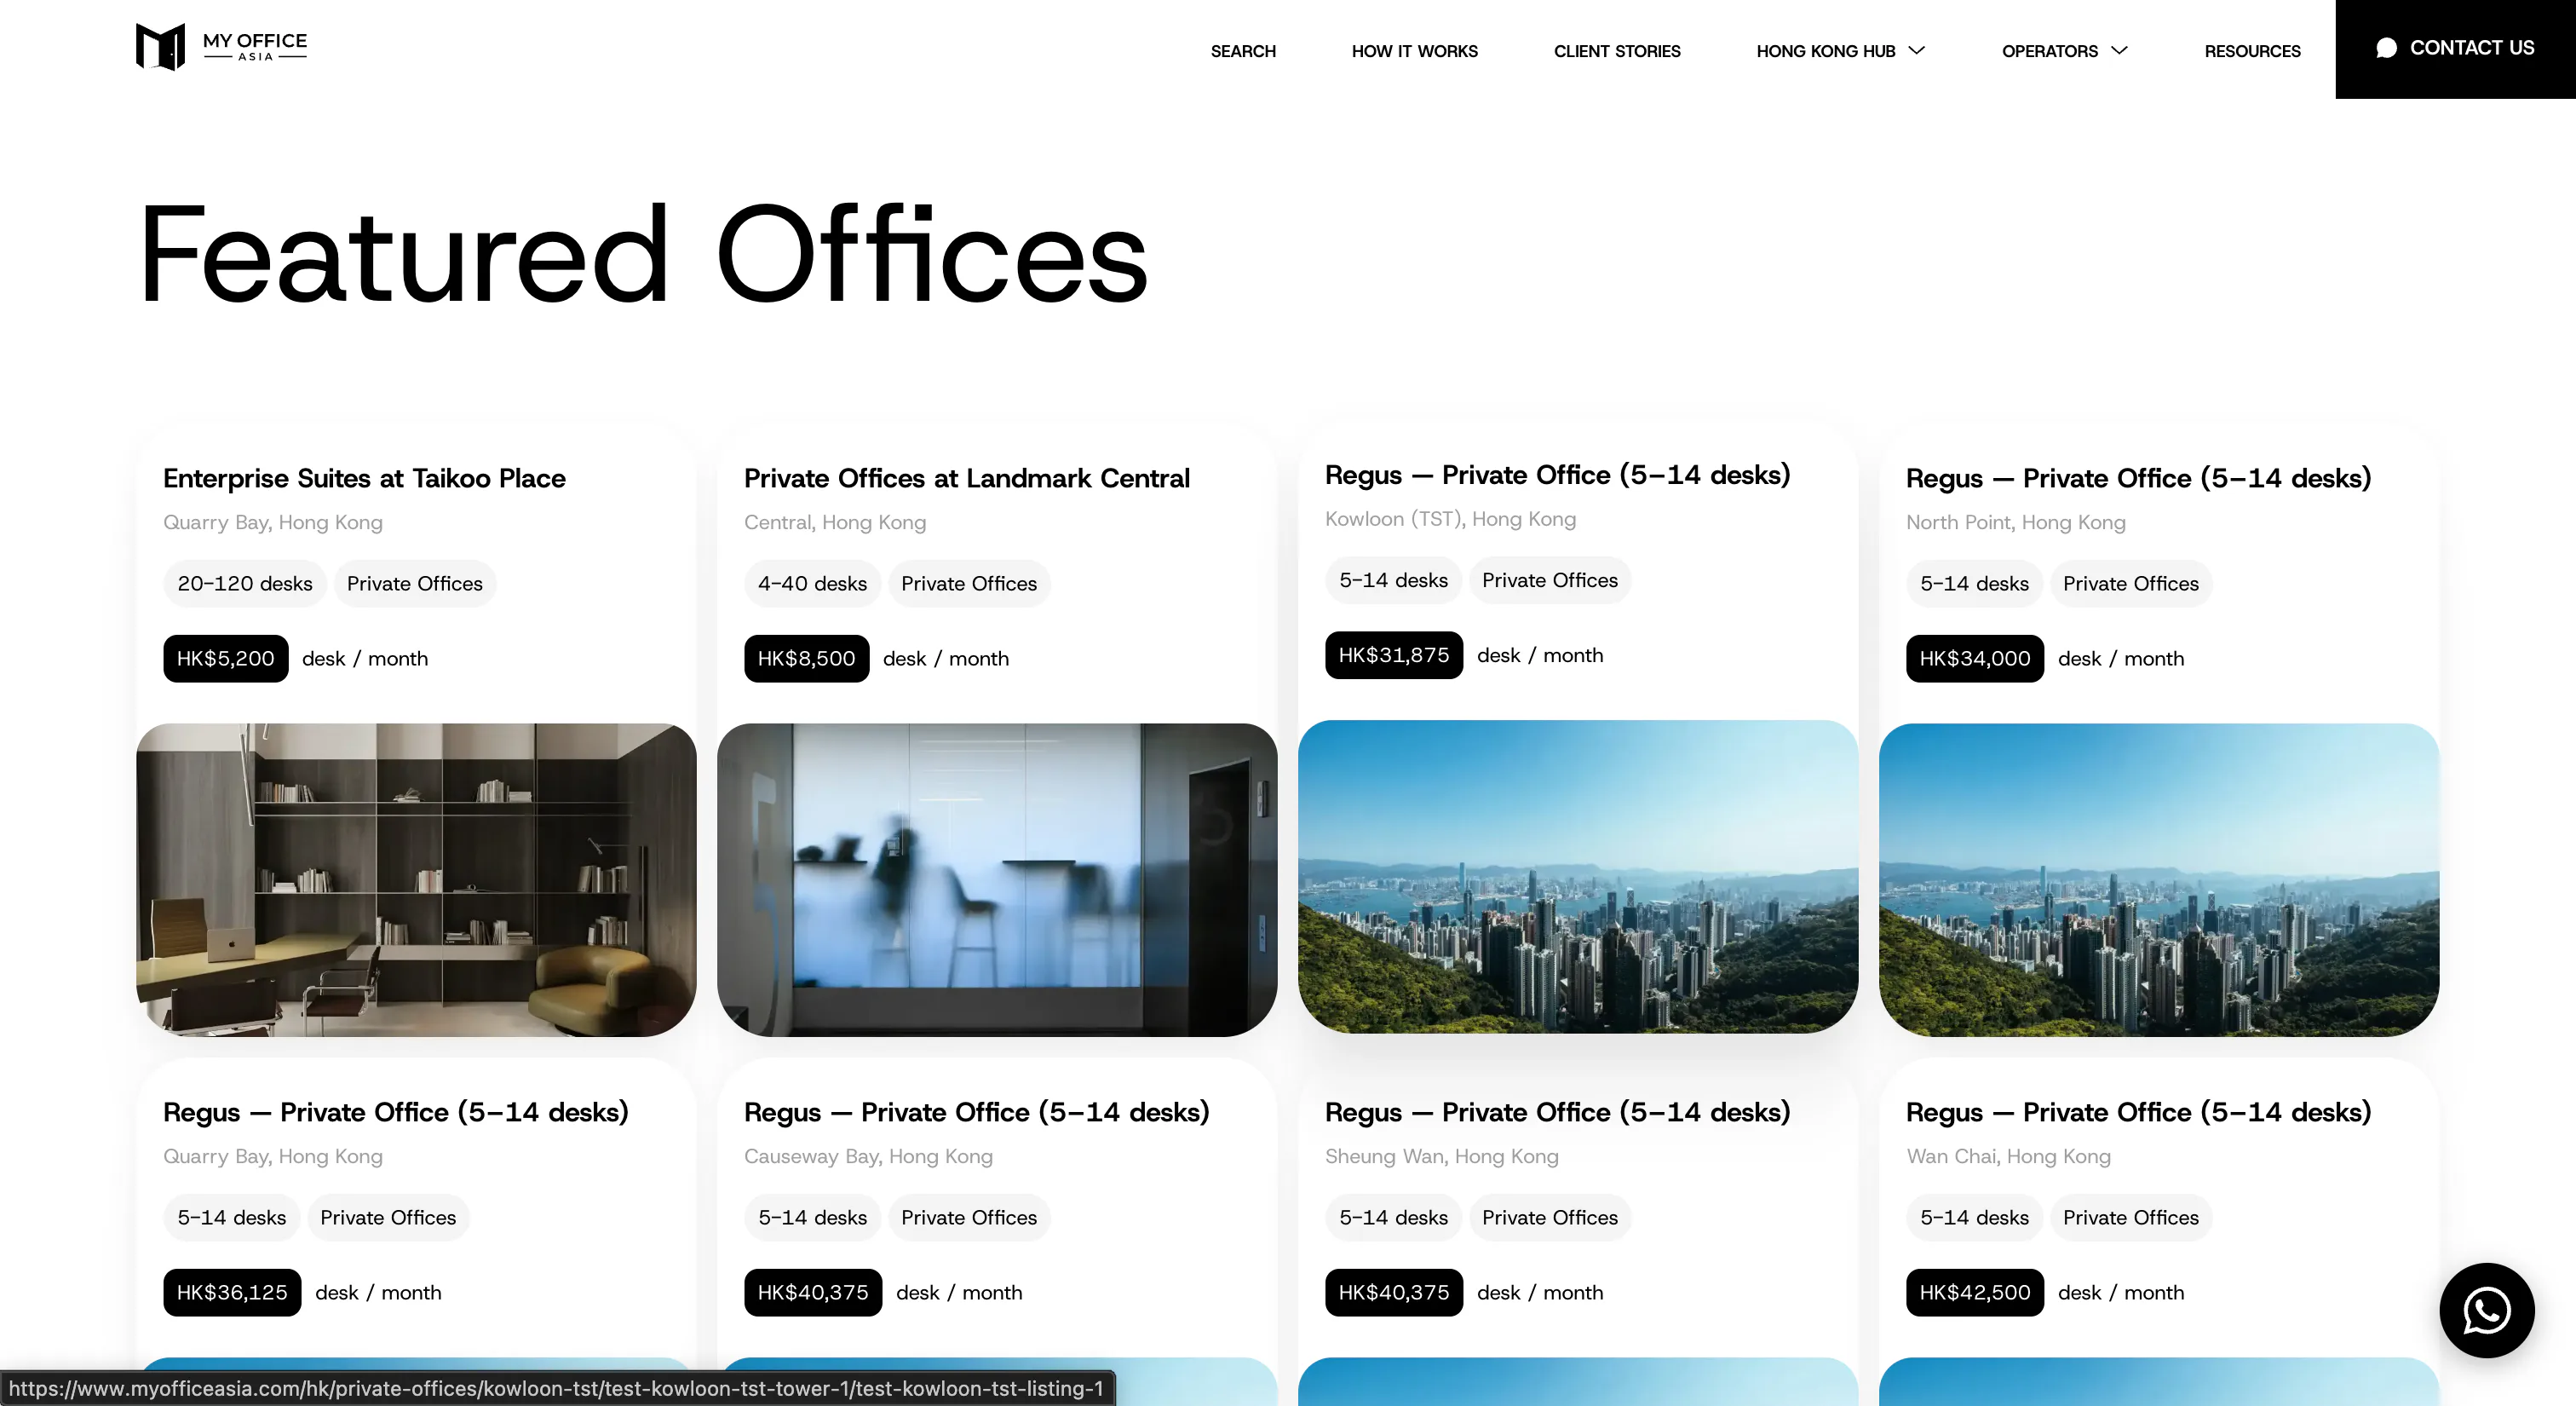Open Regus Wan Chai listing title
Viewport: 2576px width, 1406px height.
click(x=2138, y=1112)
